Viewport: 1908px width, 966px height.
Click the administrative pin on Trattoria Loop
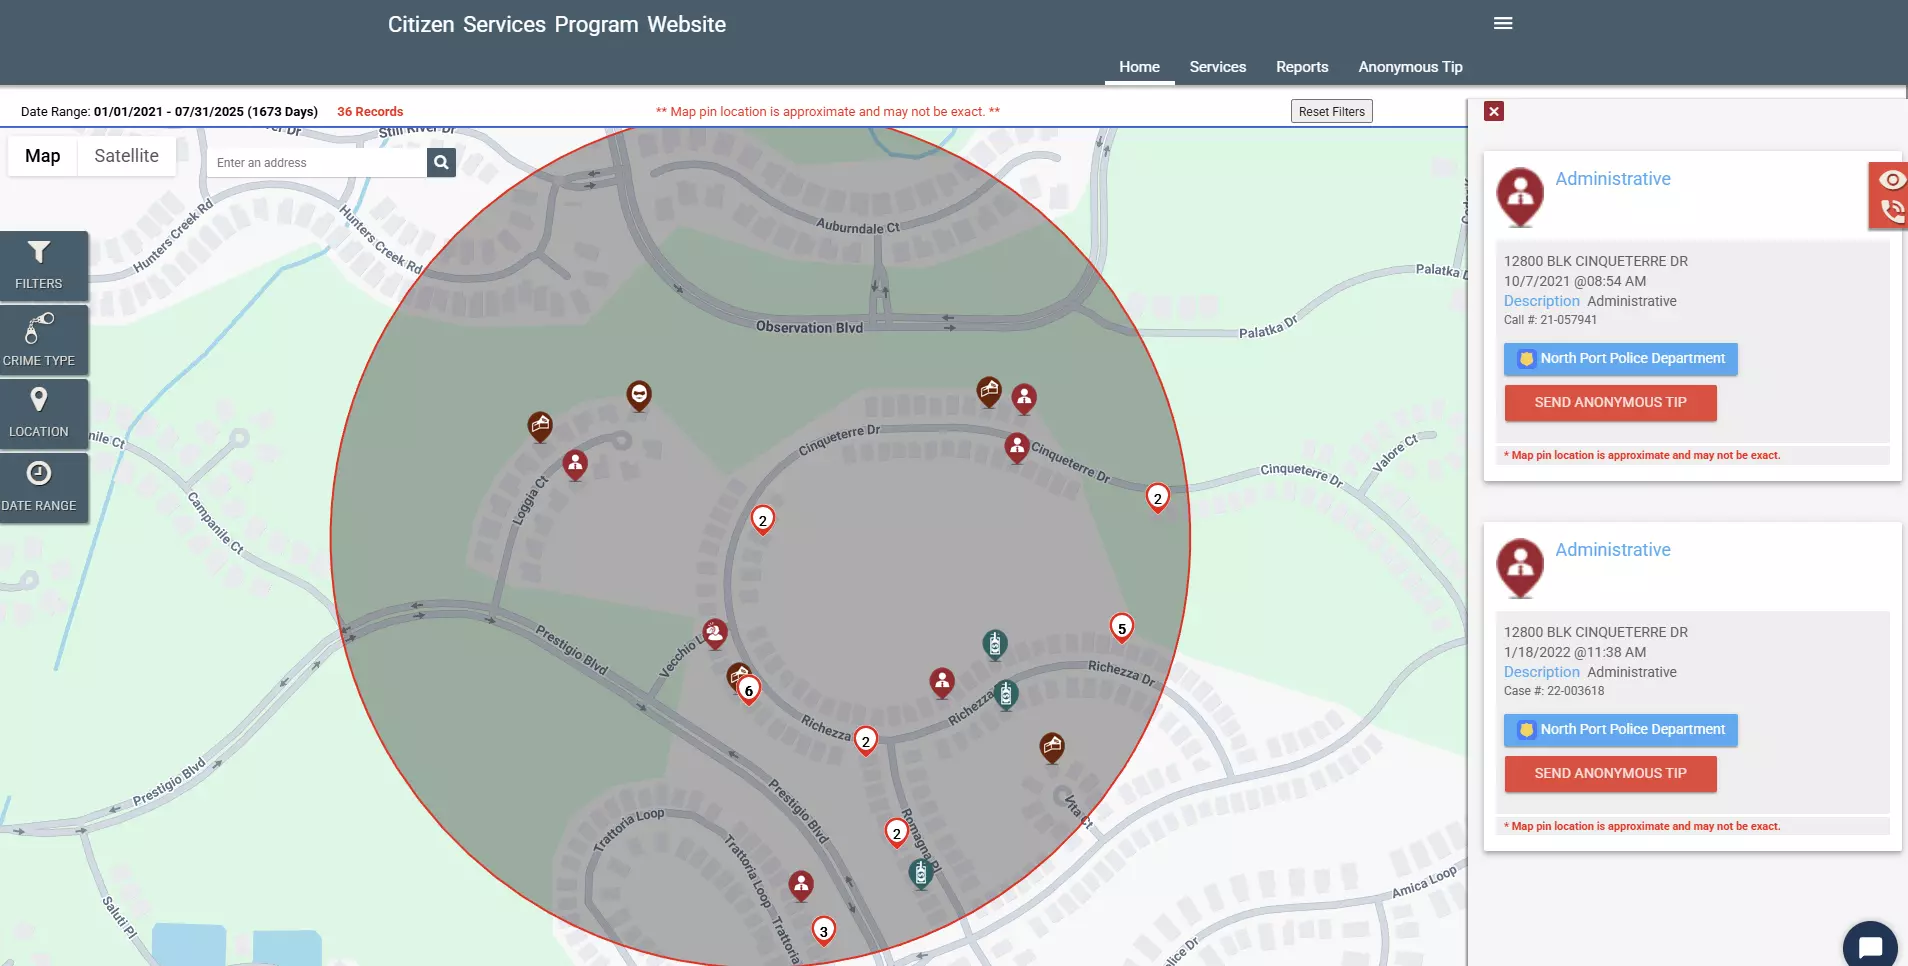(801, 886)
